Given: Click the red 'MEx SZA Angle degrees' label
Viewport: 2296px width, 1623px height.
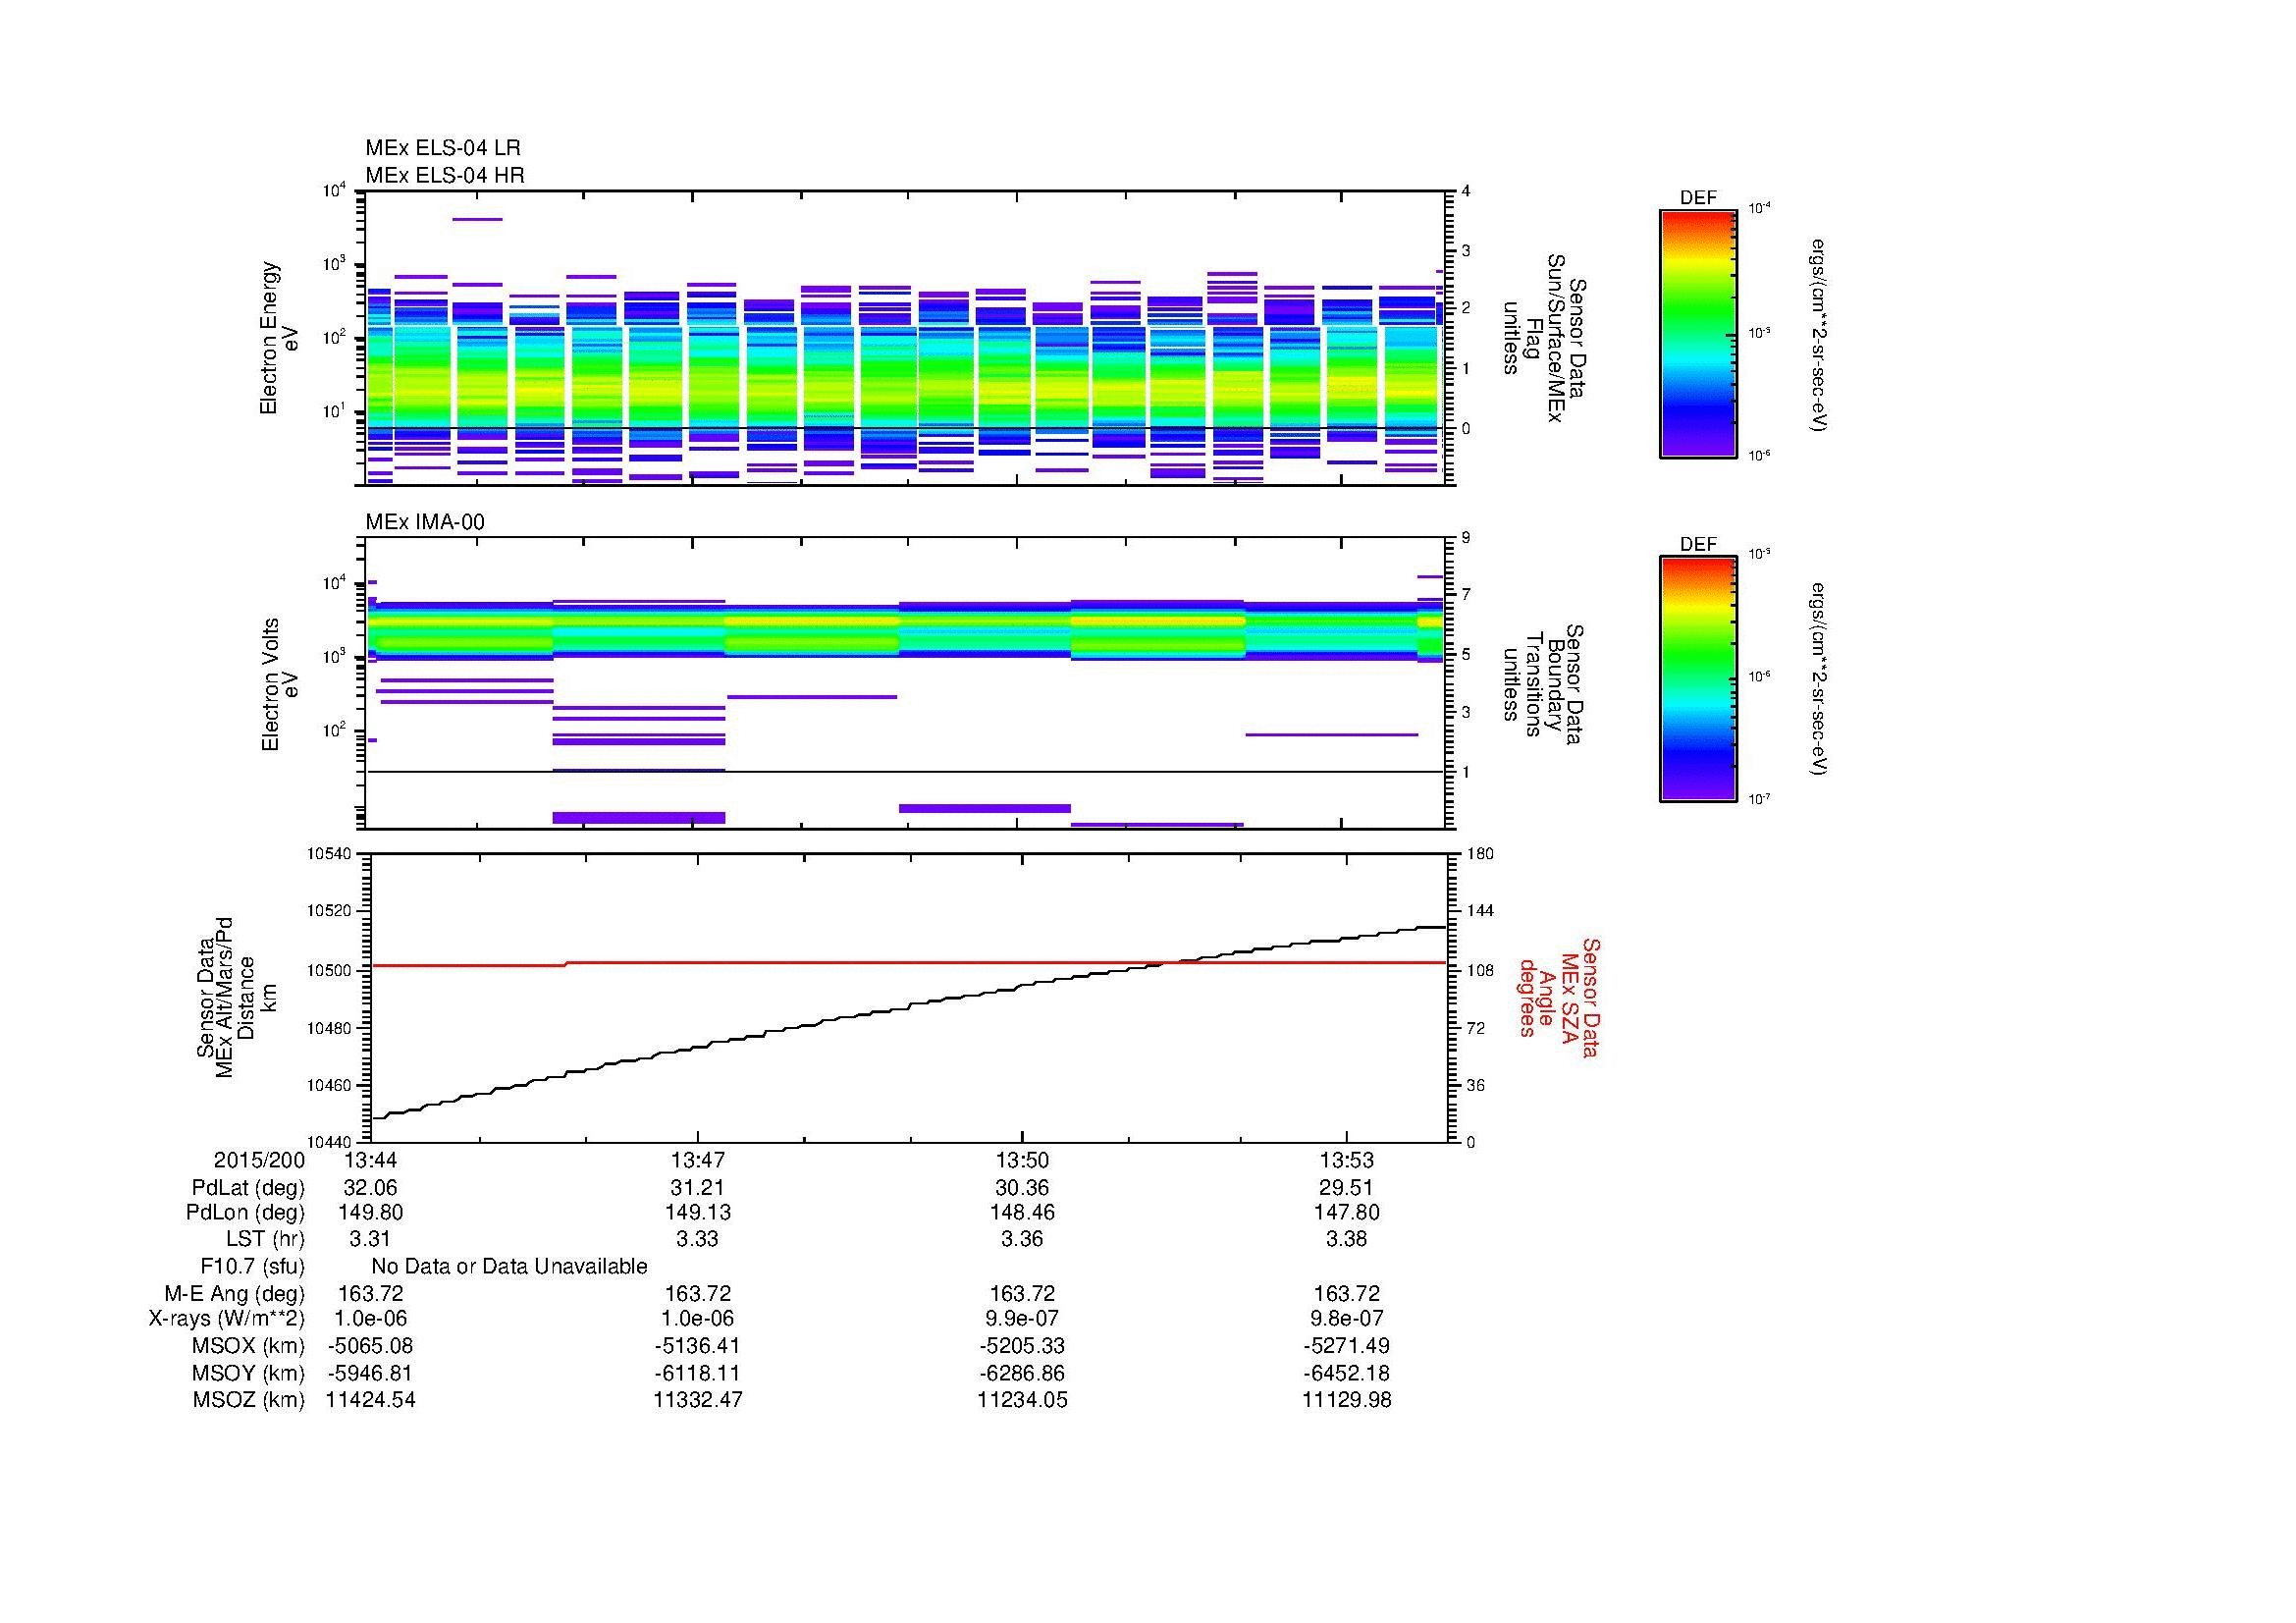Looking at the screenshot, I should coord(1558,997).
